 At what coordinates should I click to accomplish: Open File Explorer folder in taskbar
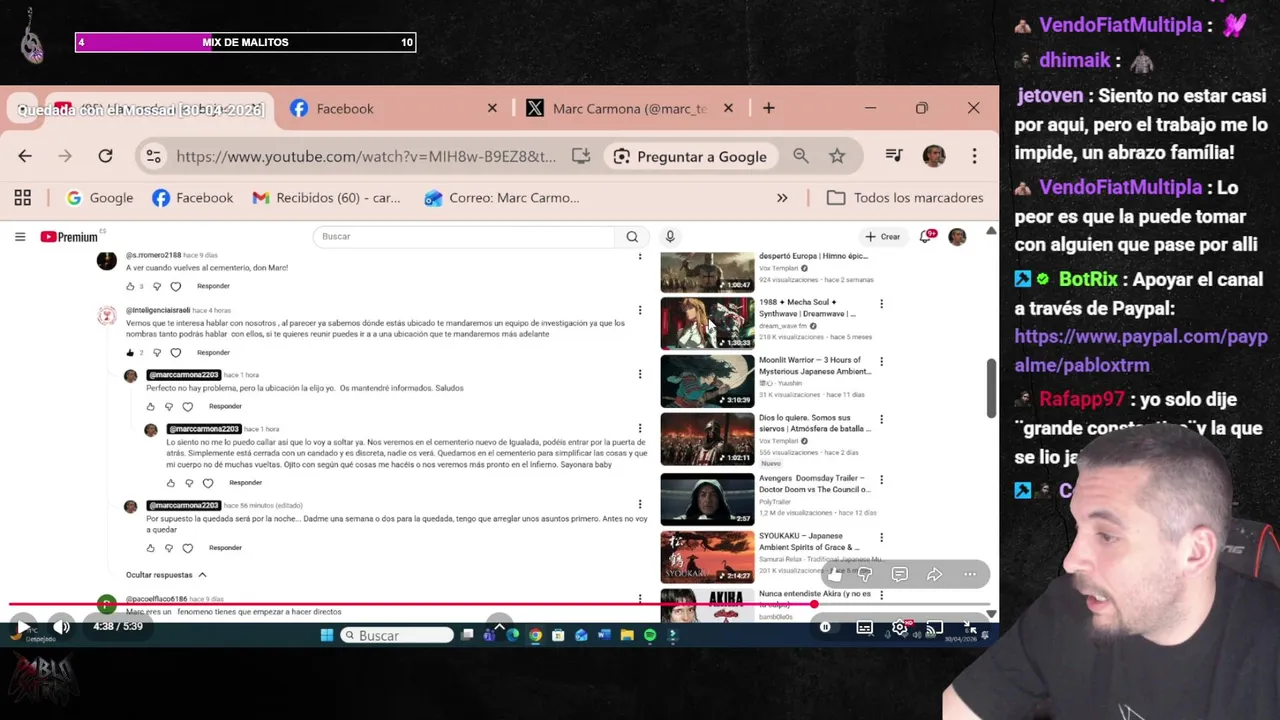(627, 635)
